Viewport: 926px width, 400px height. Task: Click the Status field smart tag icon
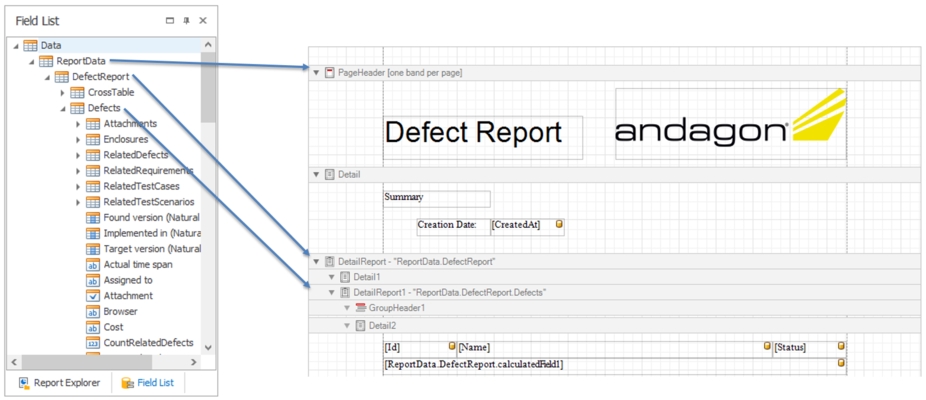pos(840,346)
